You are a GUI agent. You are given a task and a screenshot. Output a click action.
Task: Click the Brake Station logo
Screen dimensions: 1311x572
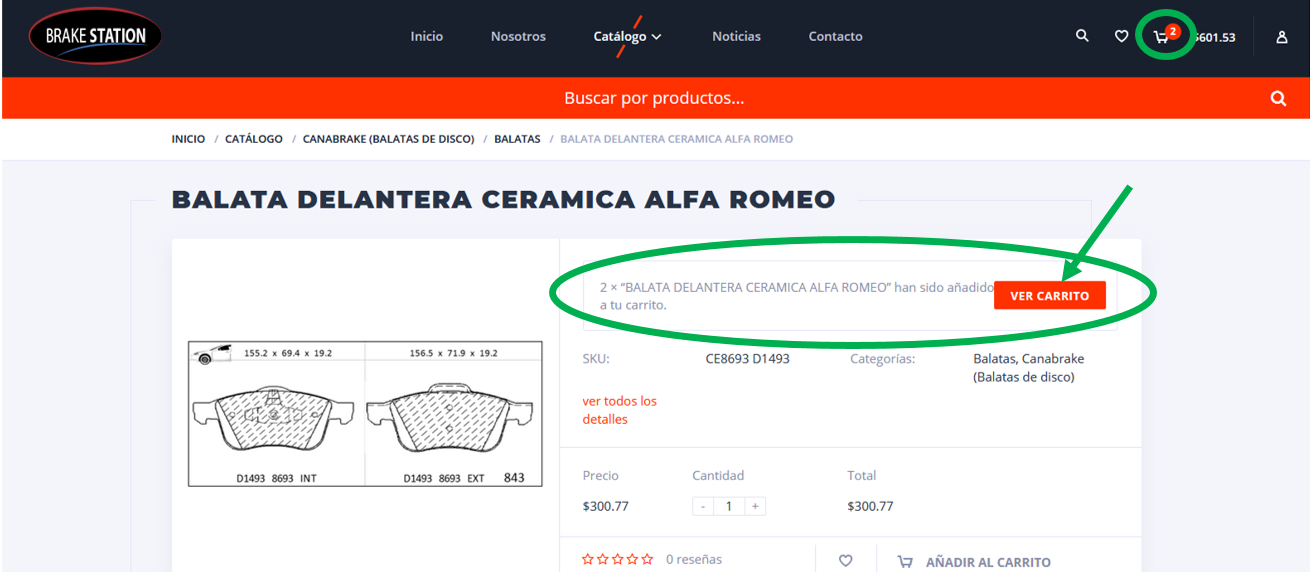[x=95, y=36]
